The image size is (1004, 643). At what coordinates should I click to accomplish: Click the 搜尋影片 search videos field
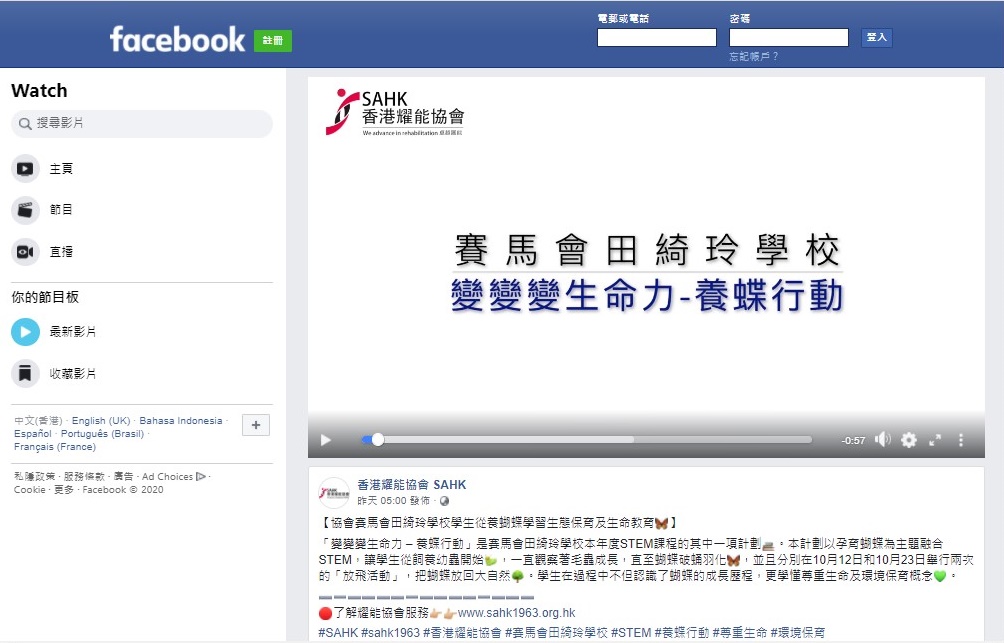pyautogui.click(x=142, y=123)
